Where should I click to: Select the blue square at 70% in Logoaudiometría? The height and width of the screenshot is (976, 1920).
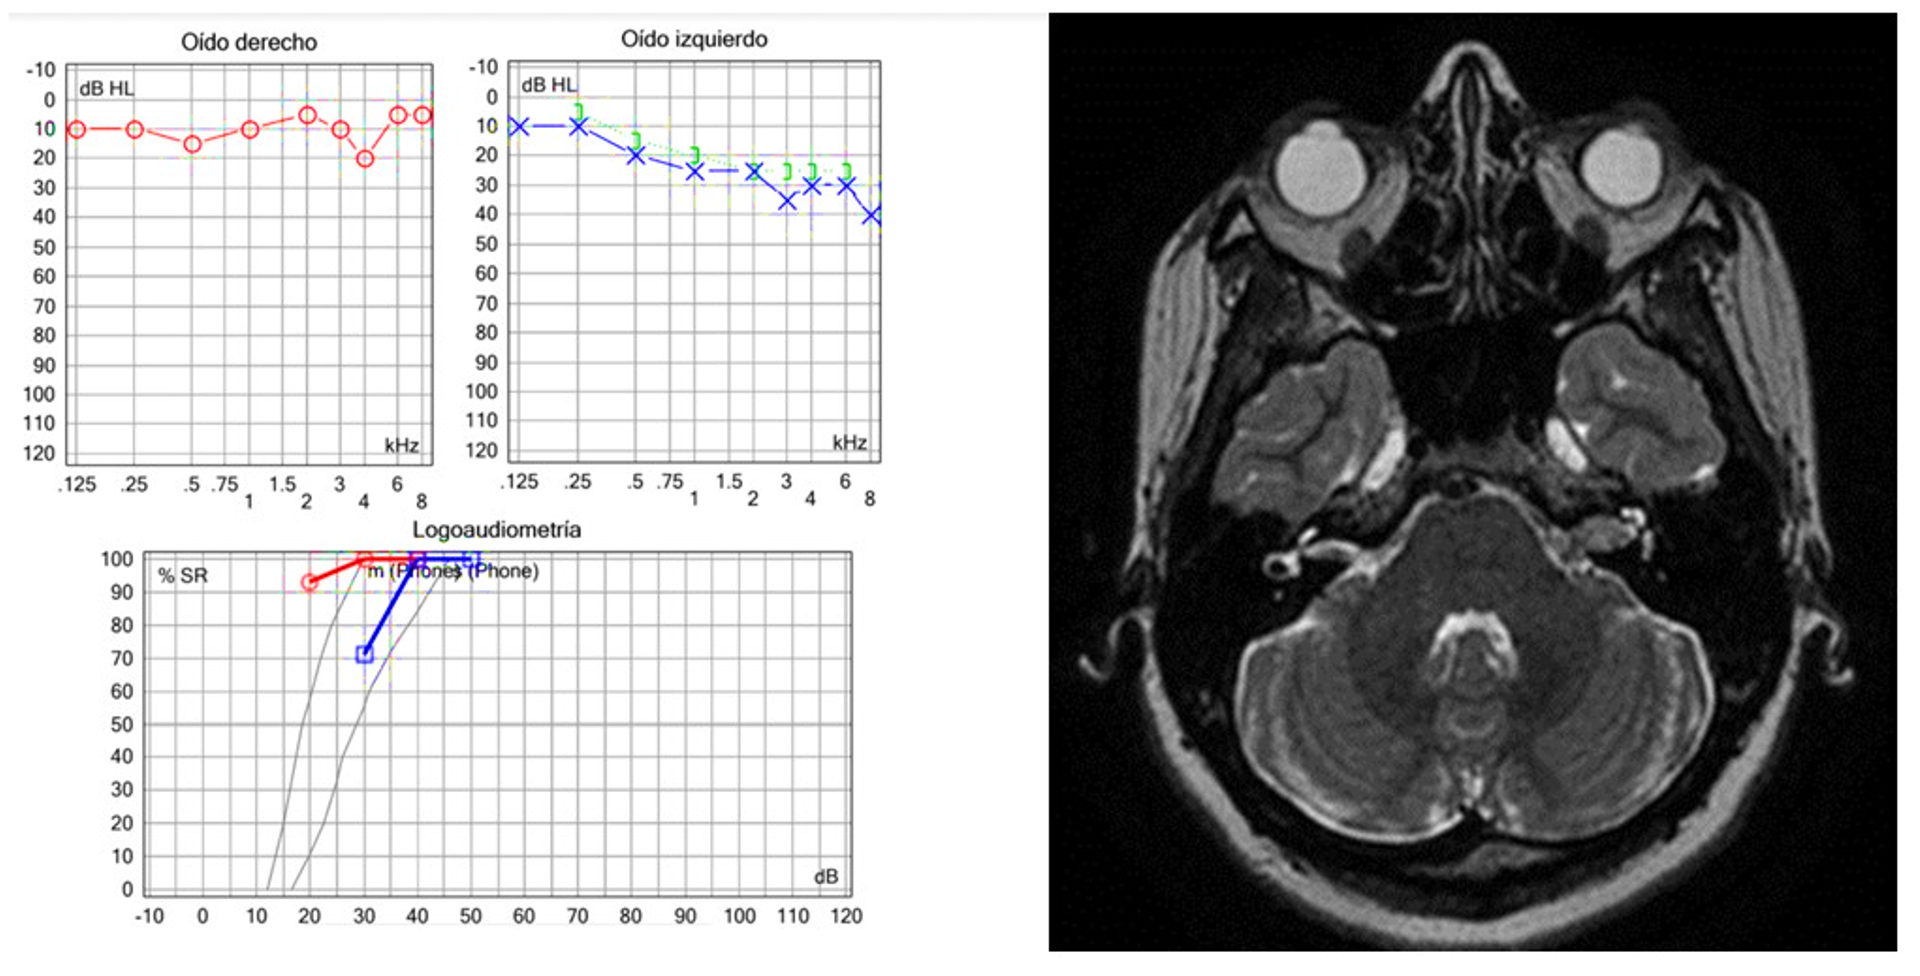(365, 655)
